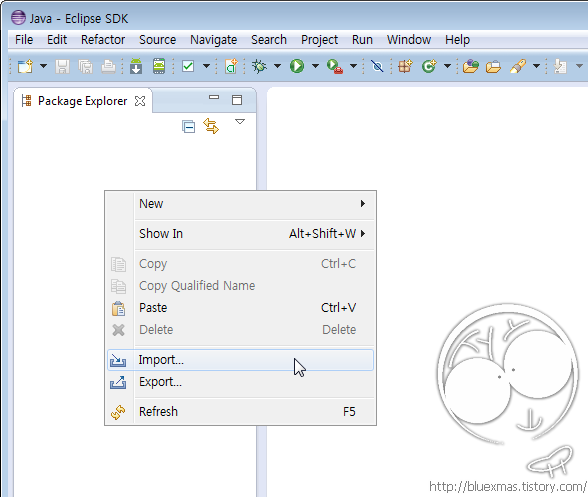Select Export... from the context menu
Viewport: 588px width, 497px height.
click(x=240, y=382)
